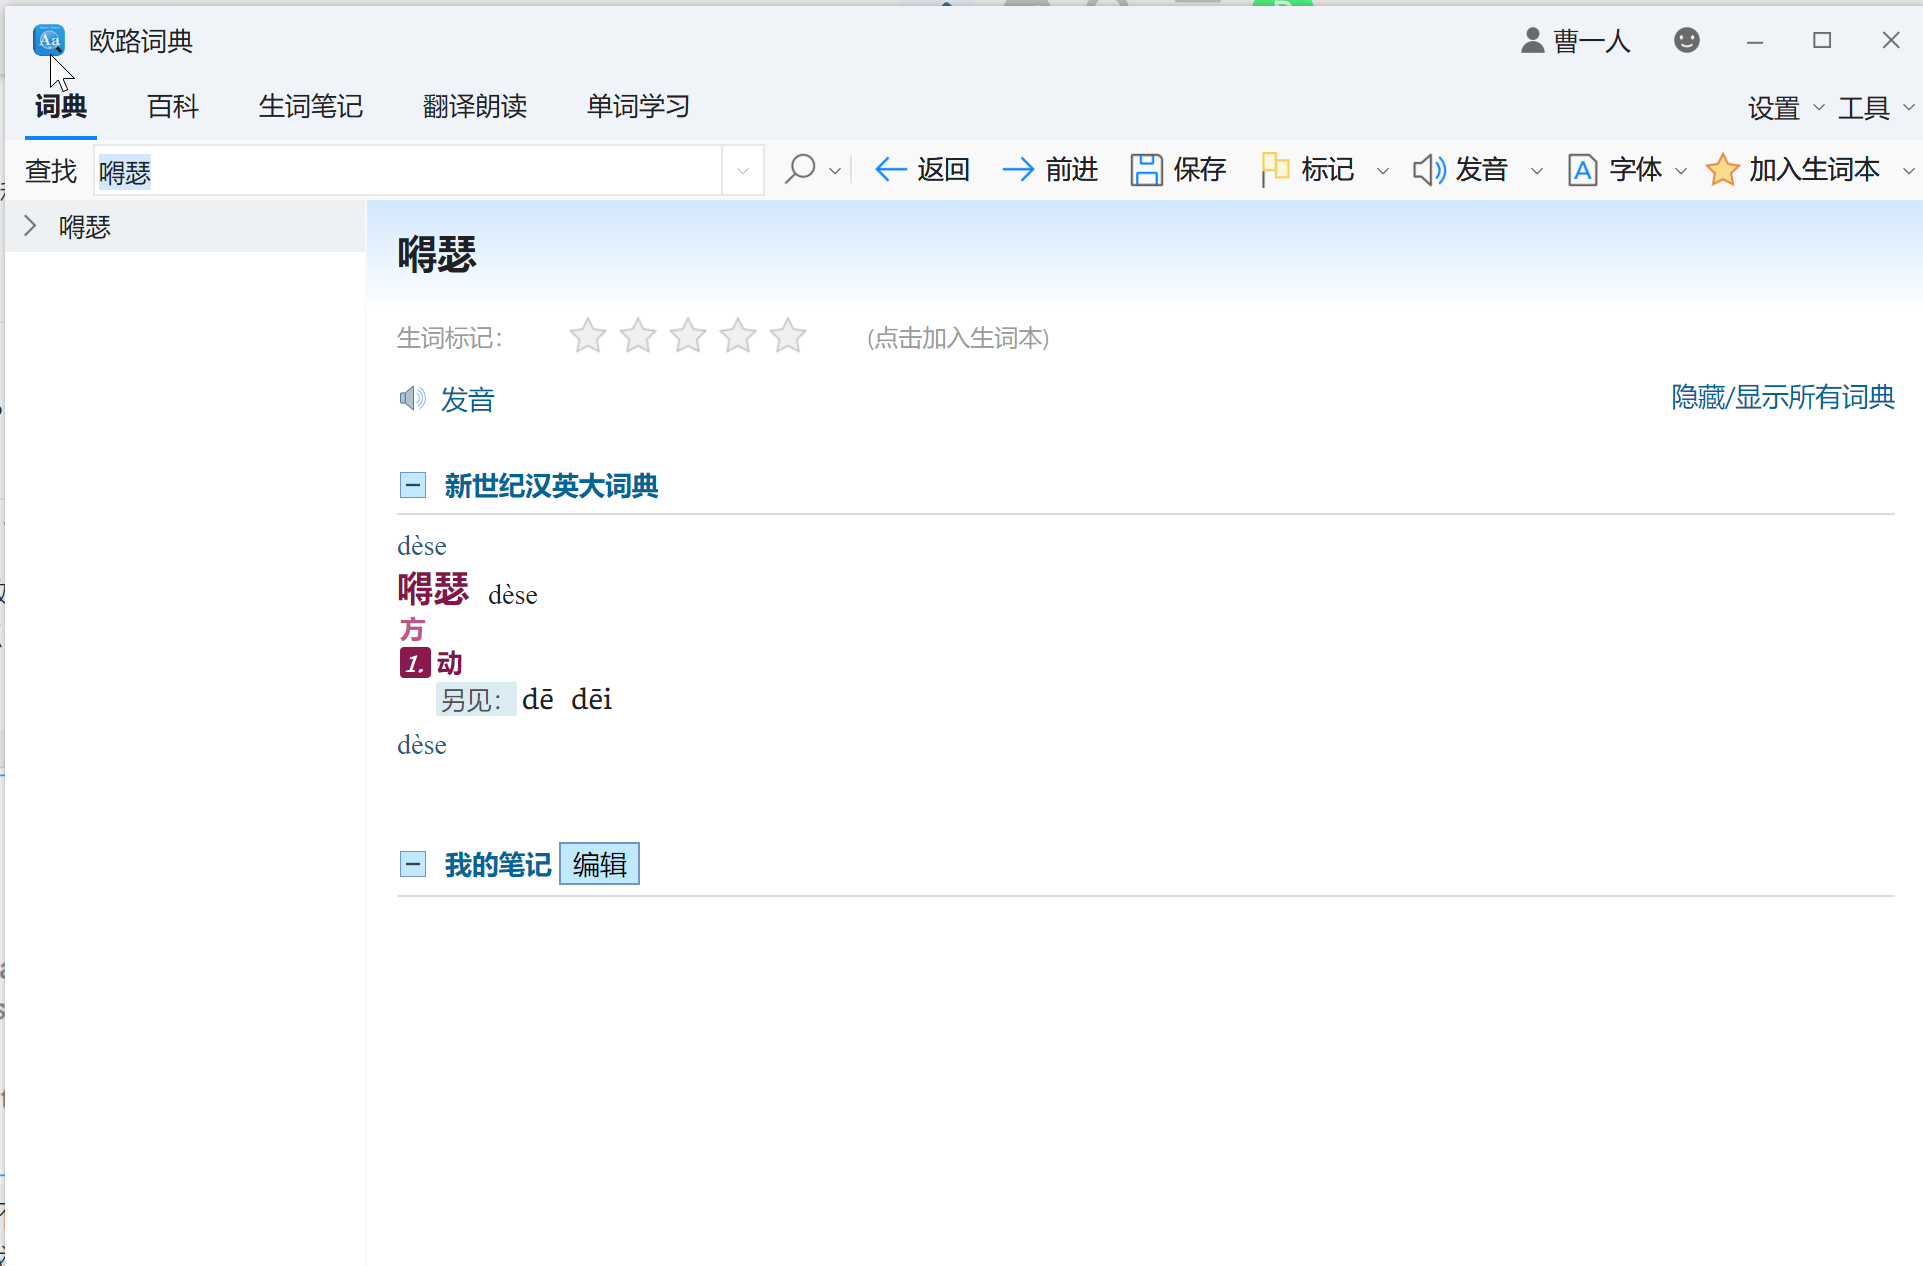Click the smiley face feedback icon
The width and height of the screenshot is (1923, 1266).
pos(1686,41)
